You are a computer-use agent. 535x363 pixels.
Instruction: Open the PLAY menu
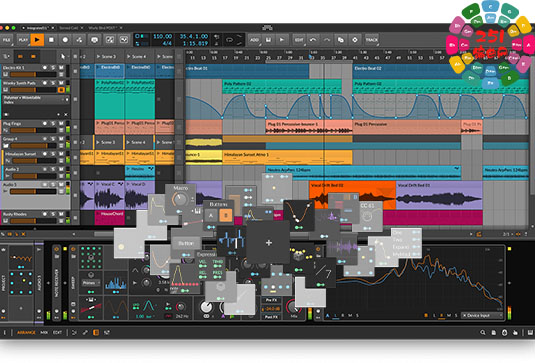pyautogui.click(x=23, y=40)
